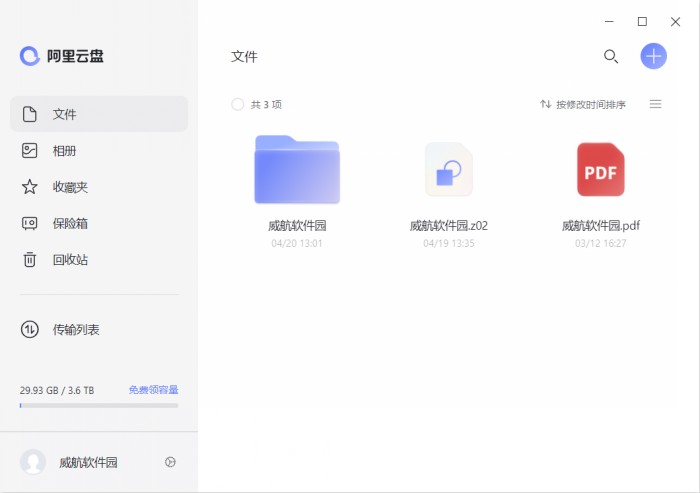Viewport: 700px width, 493px height.
Task: Click the storage usage progress bar
Action: tap(99, 405)
